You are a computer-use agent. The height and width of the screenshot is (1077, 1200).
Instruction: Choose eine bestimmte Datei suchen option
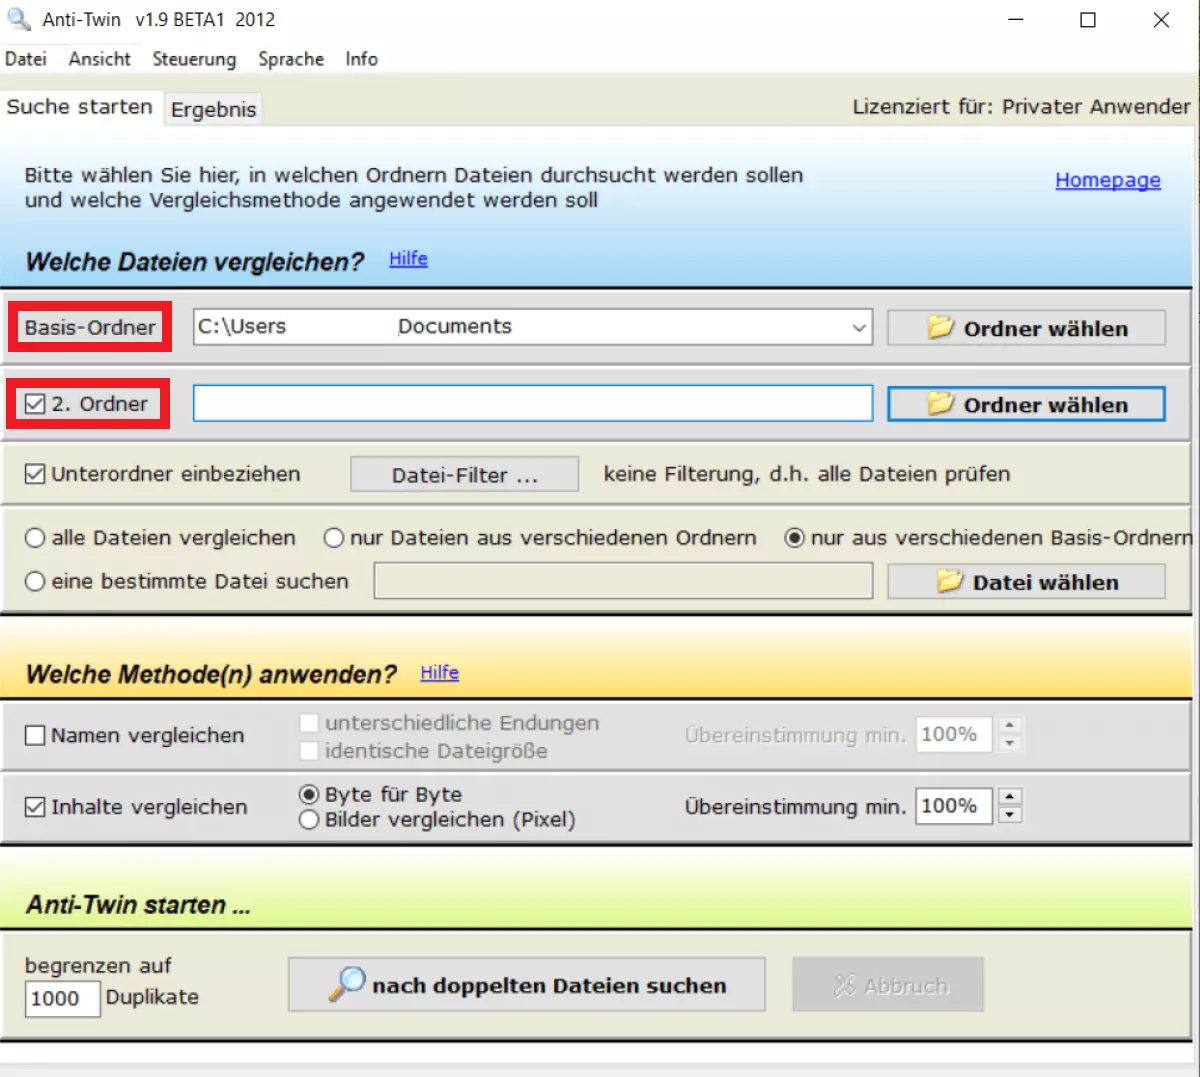click(x=35, y=581)
